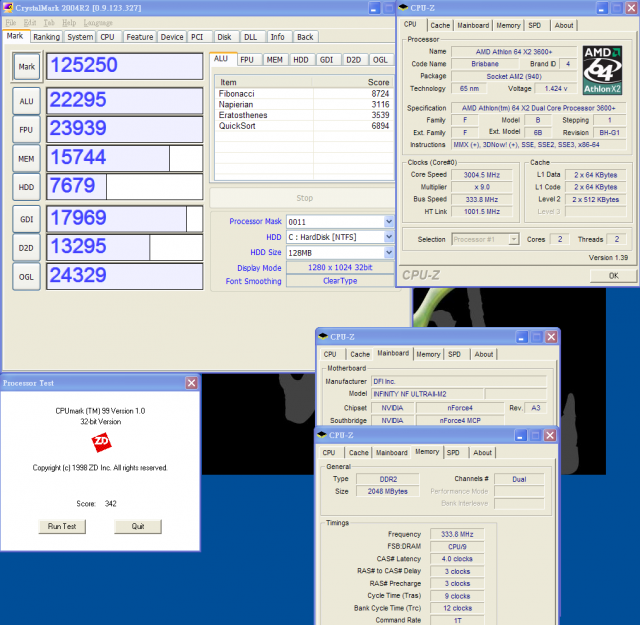Image resolution: width=640 pixels, height=625 pixels.
Task: Select the Fibonacci score row
Action: point(304,93)
